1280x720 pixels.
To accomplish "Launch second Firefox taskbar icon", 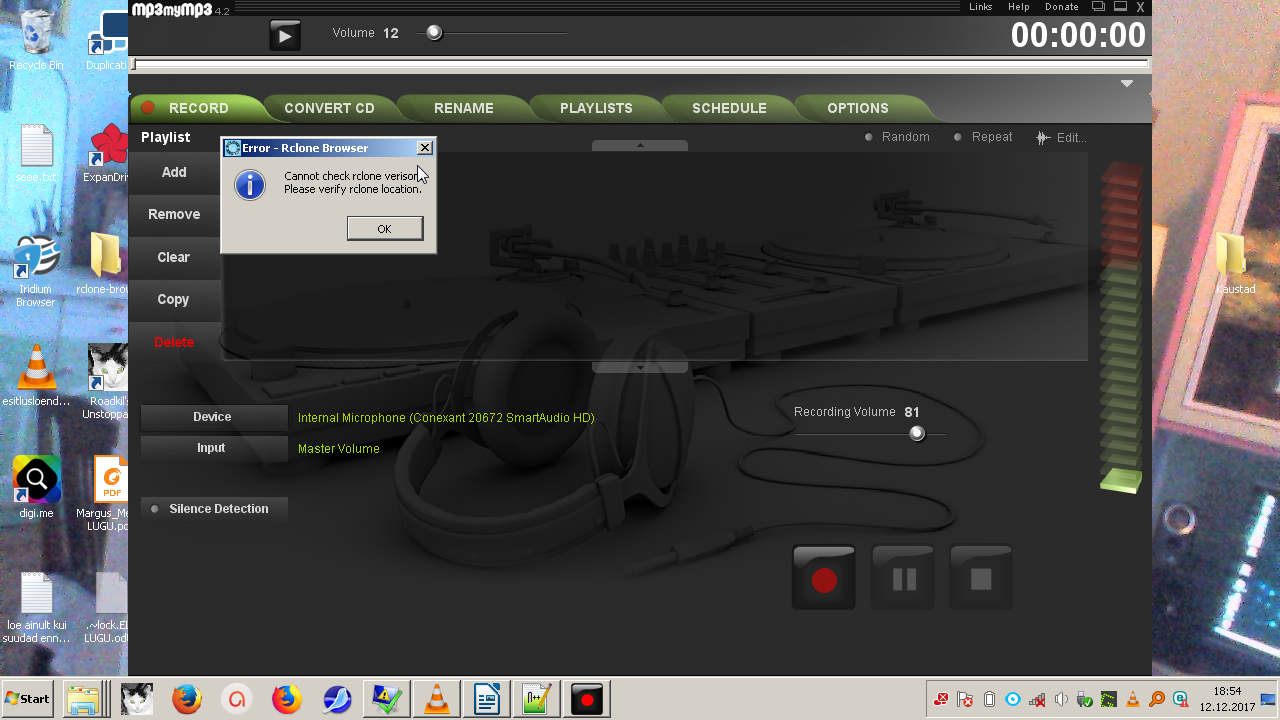I will pos(287,699).
